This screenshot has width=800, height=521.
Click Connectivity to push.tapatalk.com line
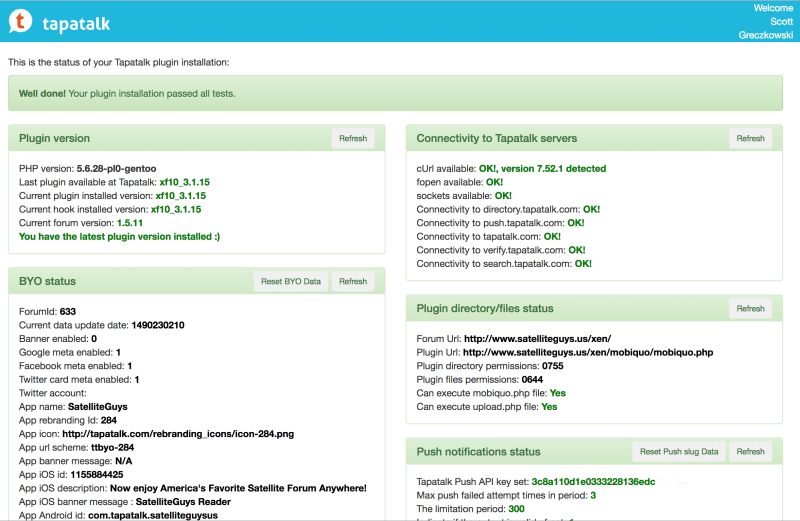click(x=501, y=223)
